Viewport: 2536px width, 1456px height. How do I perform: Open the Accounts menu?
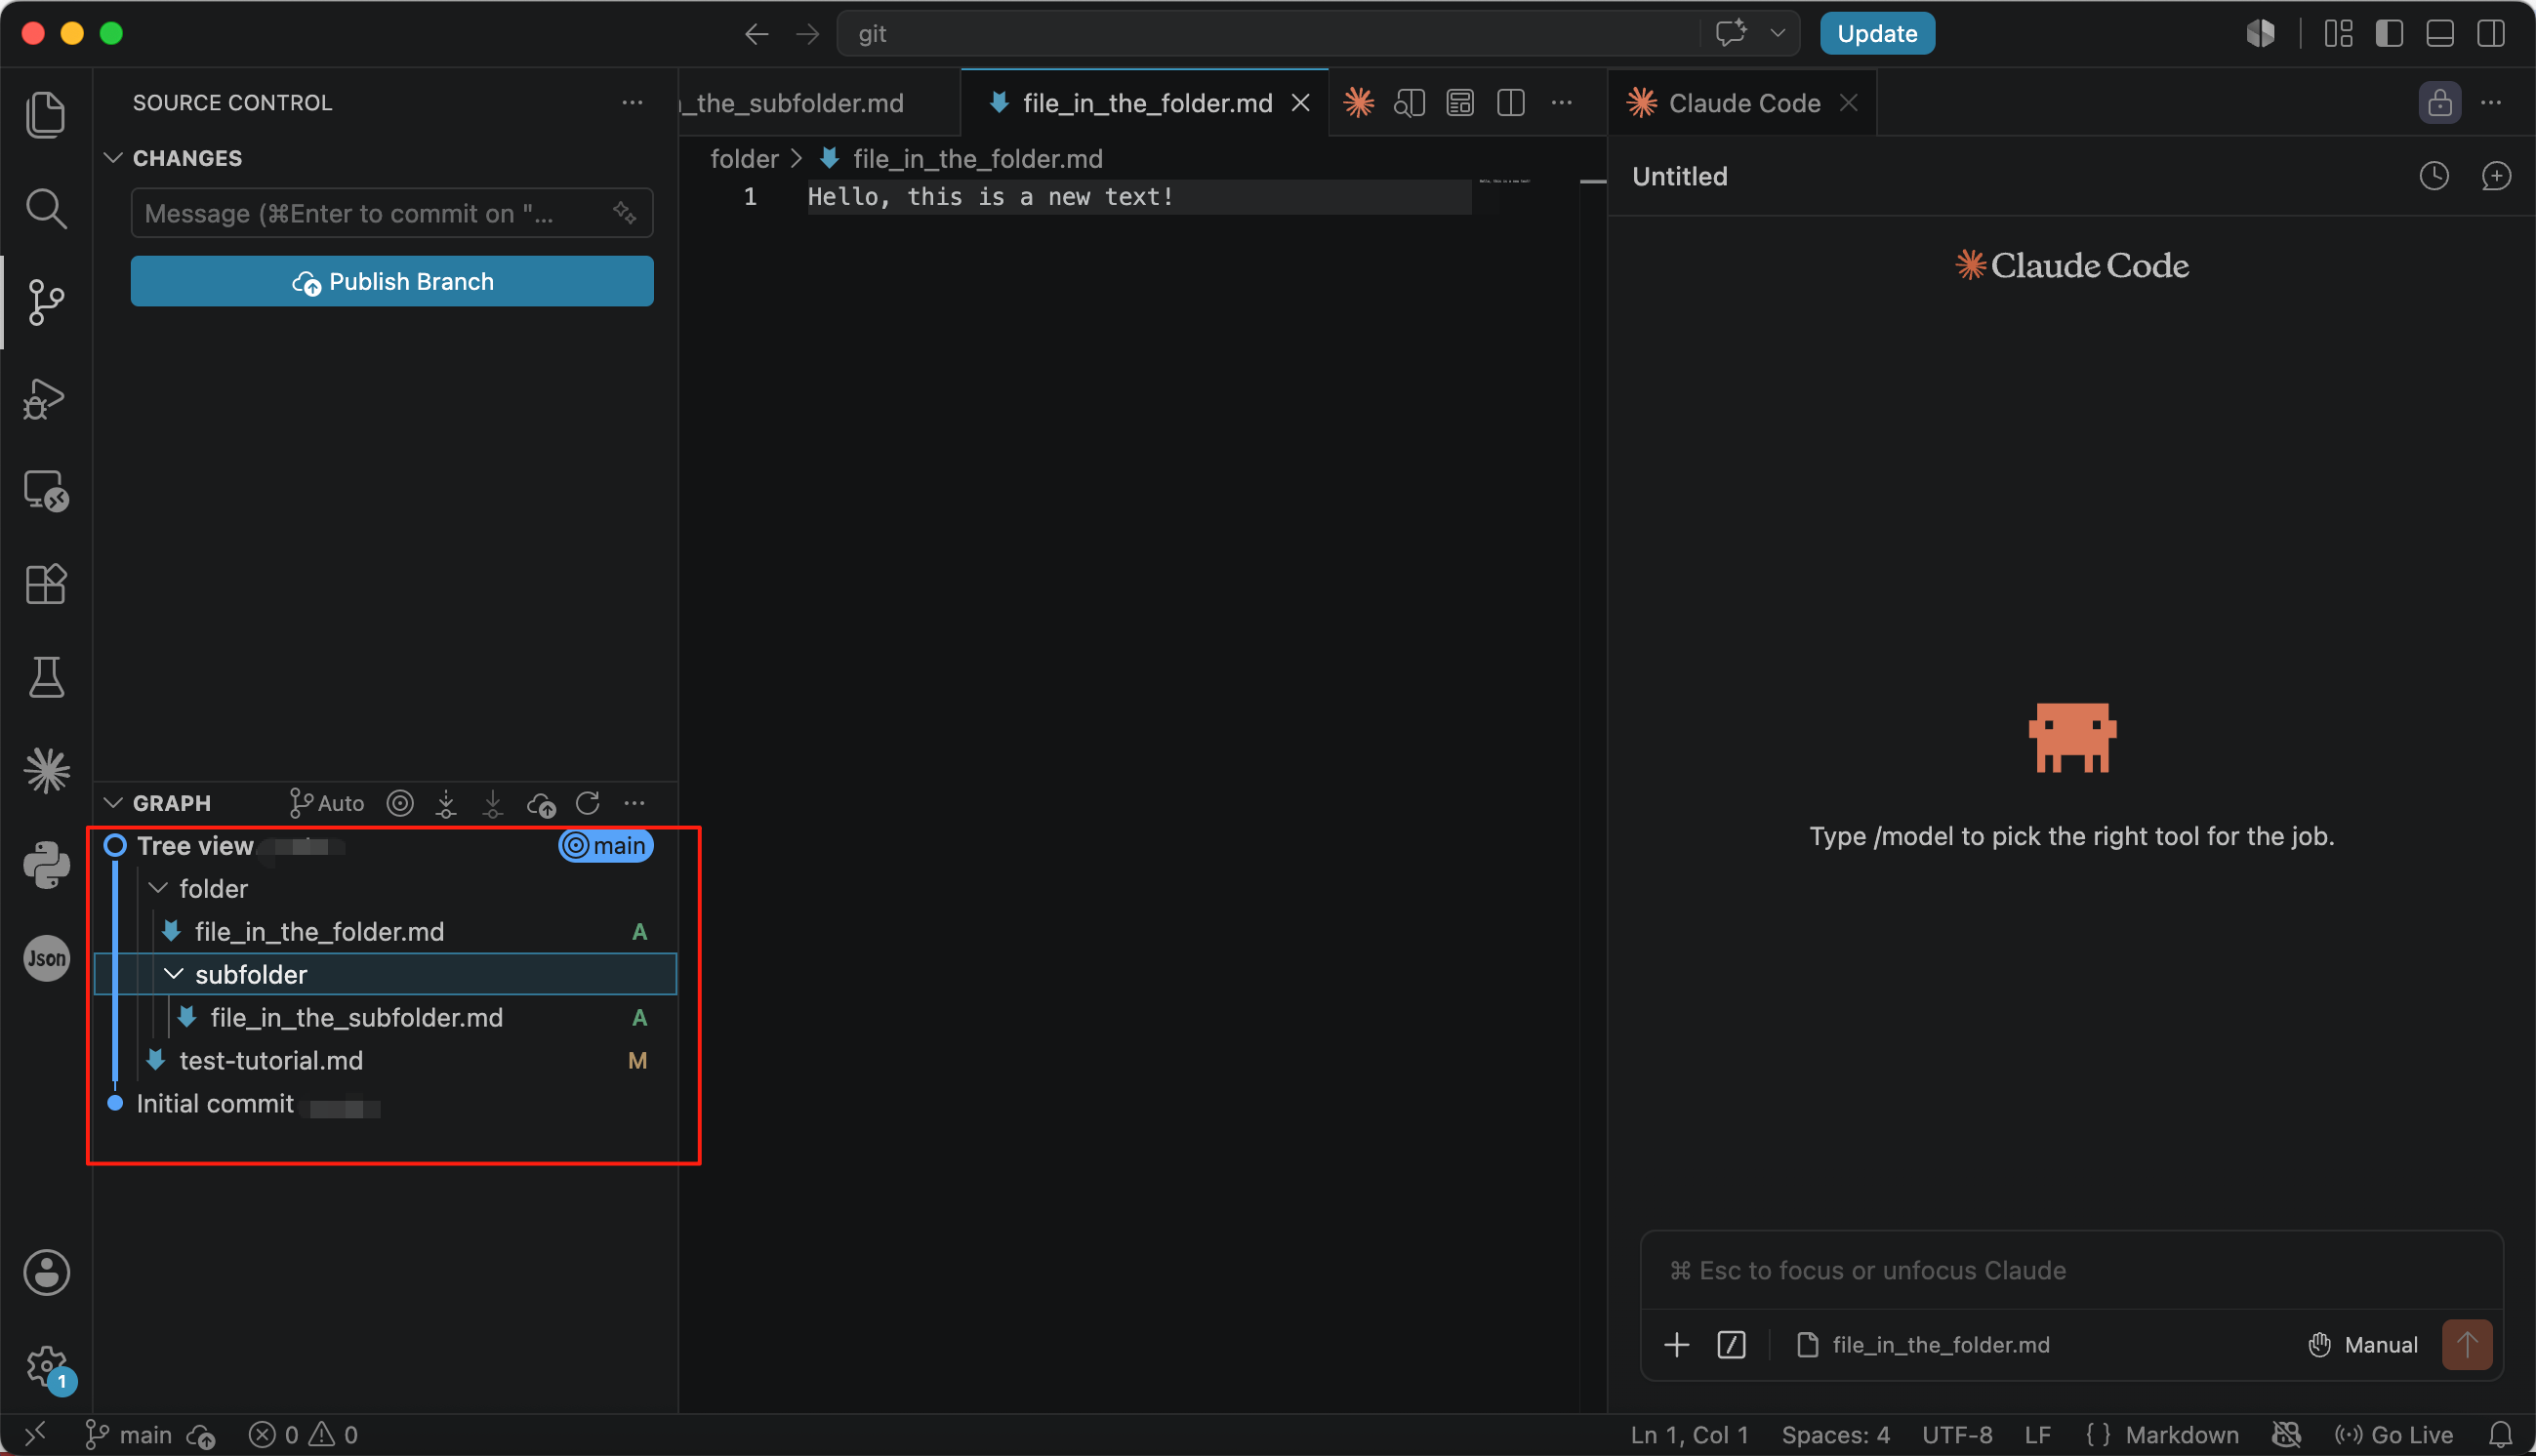point(46,1273)
